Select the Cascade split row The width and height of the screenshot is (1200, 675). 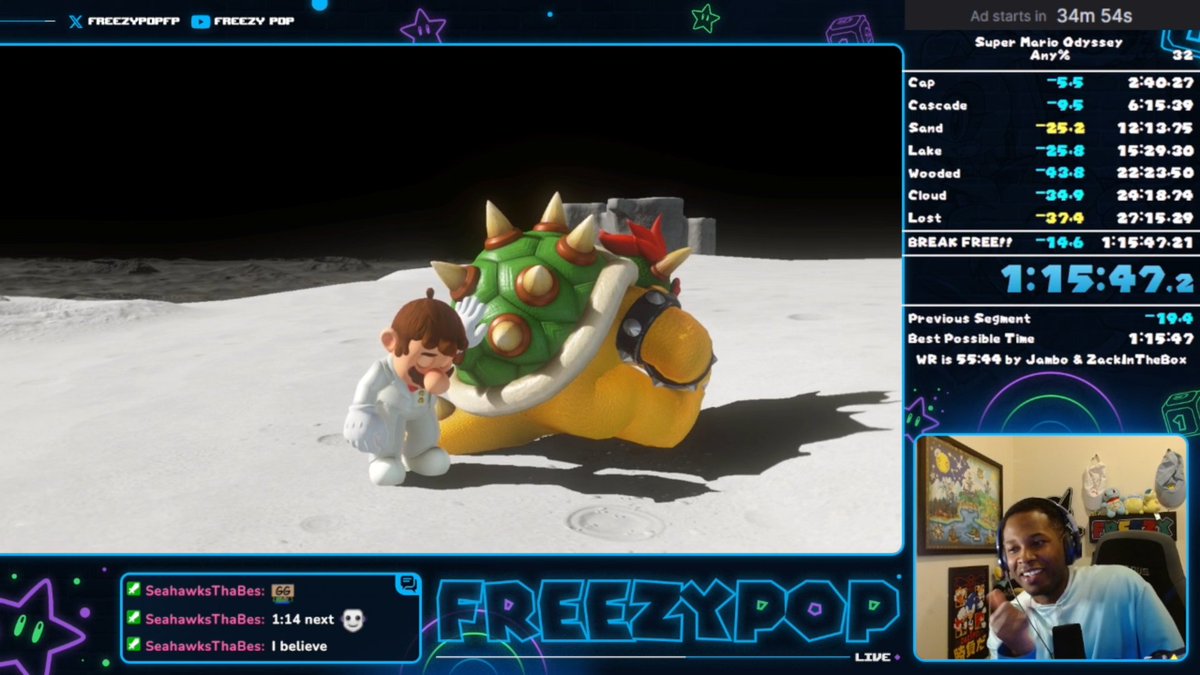[x=1050, y=105]
